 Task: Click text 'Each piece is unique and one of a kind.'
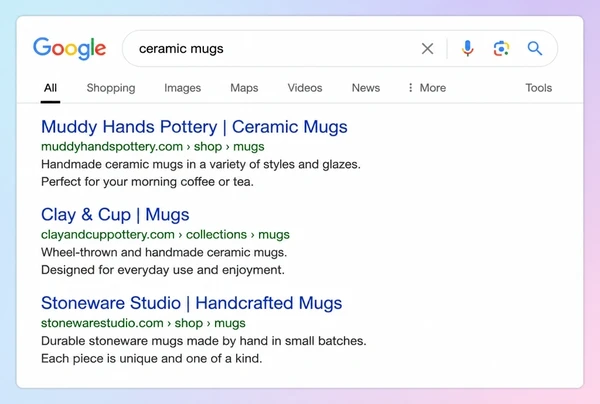pos(152,358)
